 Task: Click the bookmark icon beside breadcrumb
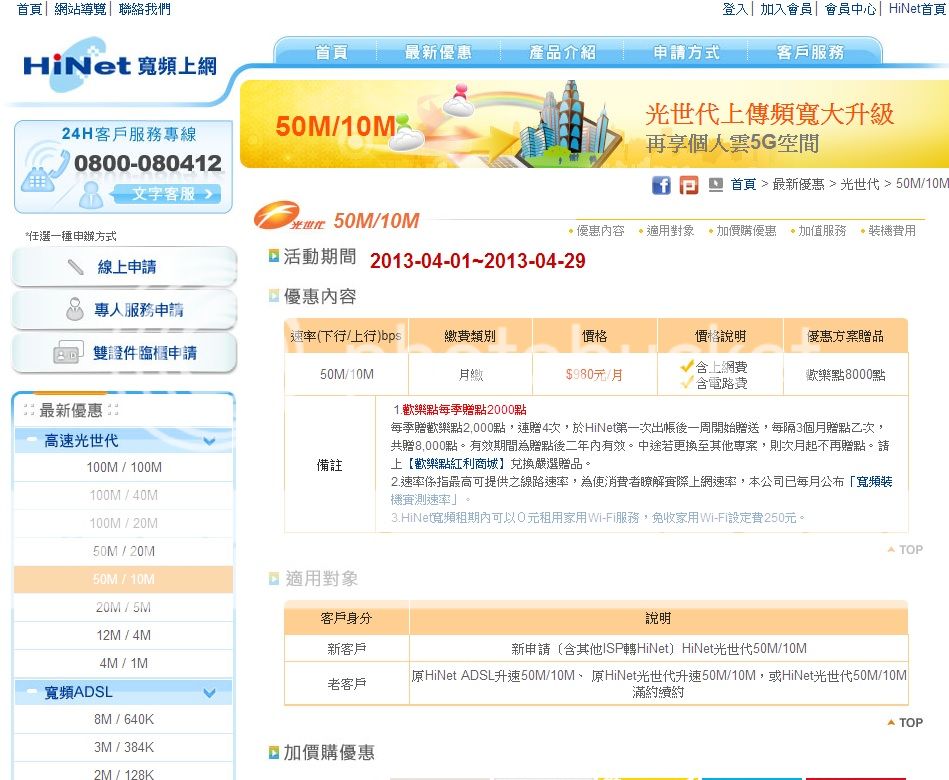[716, 184]
